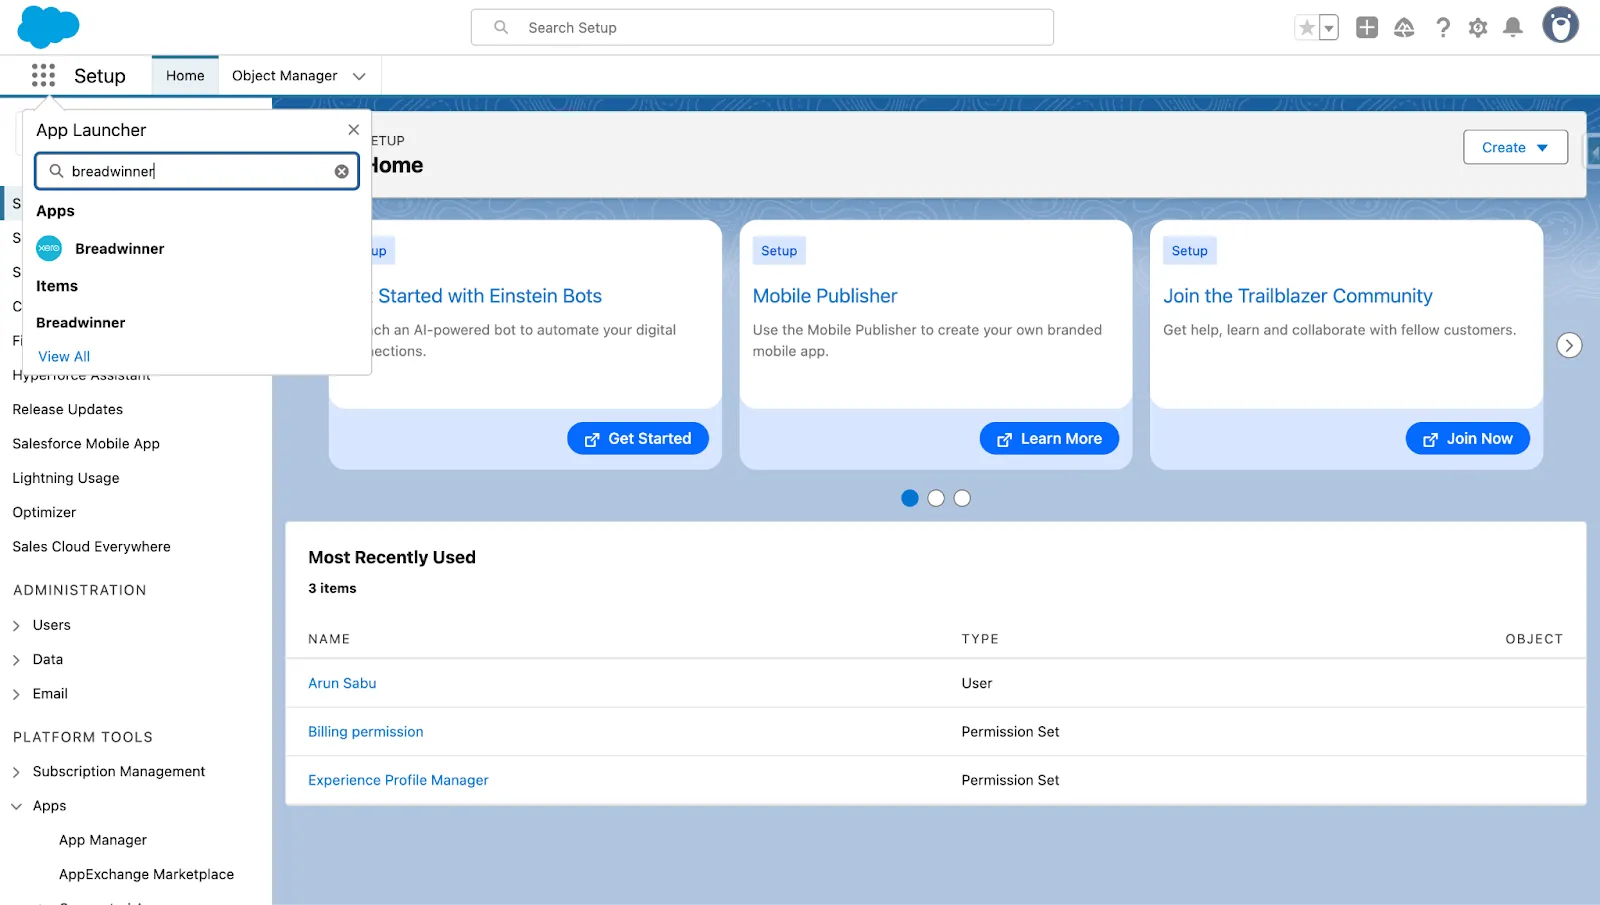The width and height of the screenshot is (1600, 905).
Task: Click Join Now for Trailblazer Community
Action: (x=1467, y=438)
